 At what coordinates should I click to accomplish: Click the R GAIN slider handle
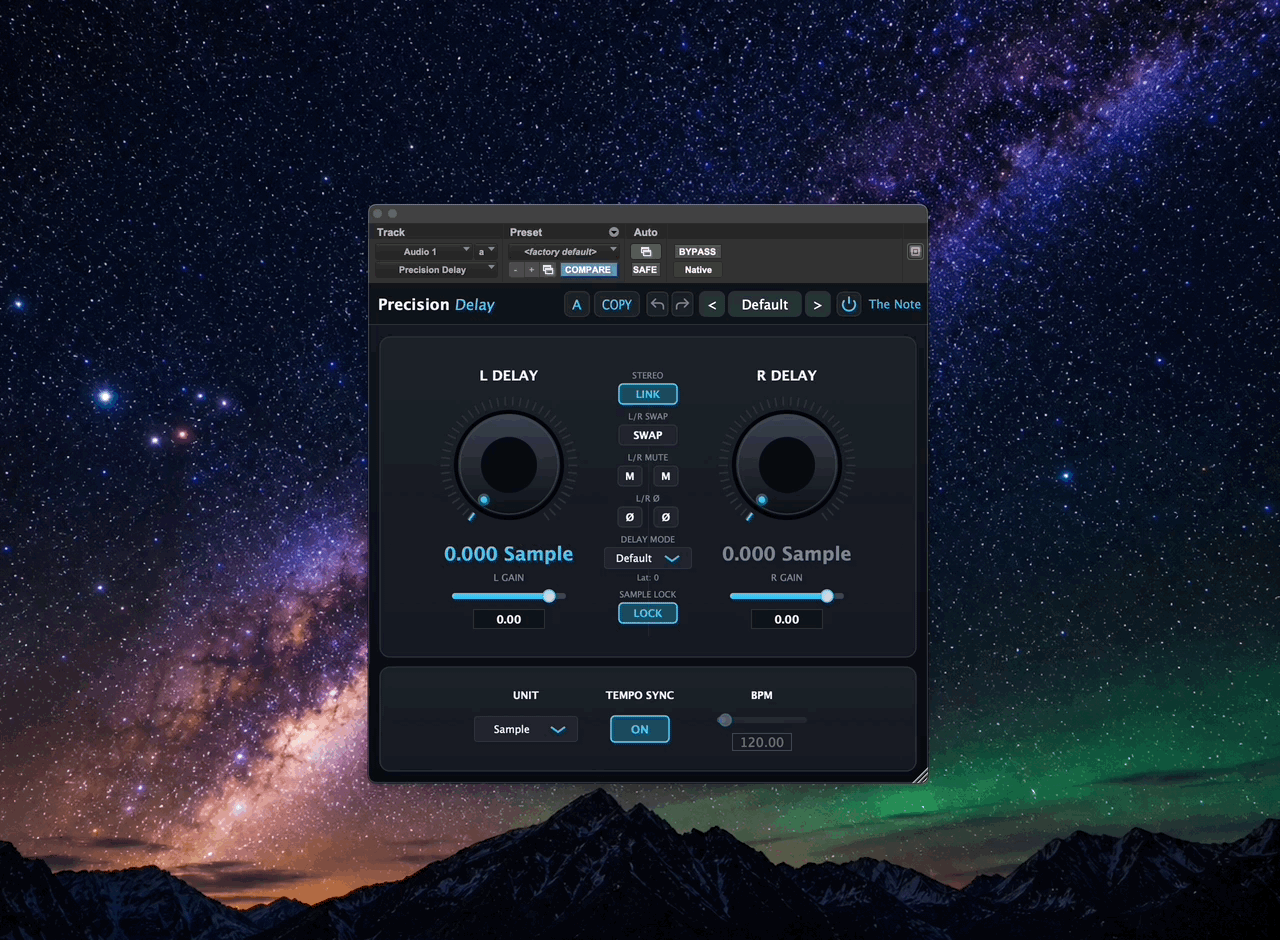click(827, 596)
